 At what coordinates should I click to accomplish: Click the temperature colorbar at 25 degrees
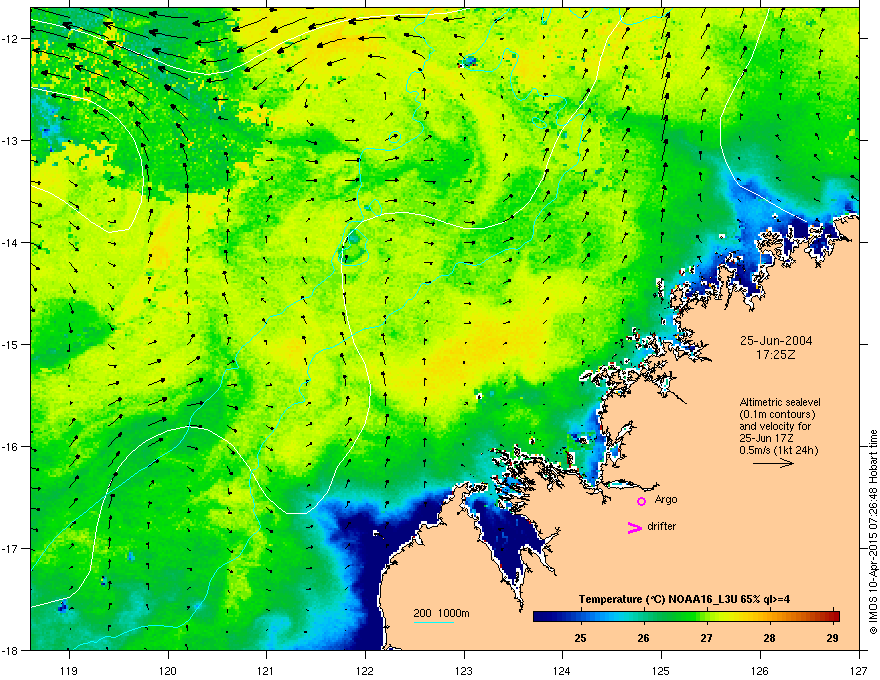click(x=581, y=617)
